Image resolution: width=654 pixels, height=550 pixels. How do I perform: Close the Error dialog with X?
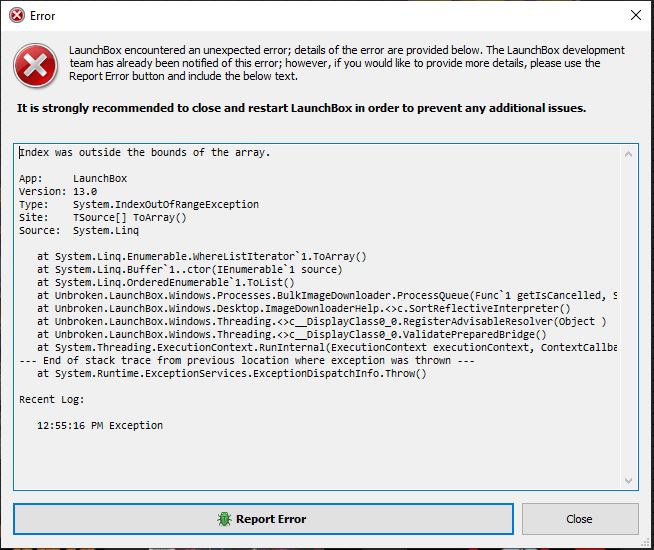point(636,15)
